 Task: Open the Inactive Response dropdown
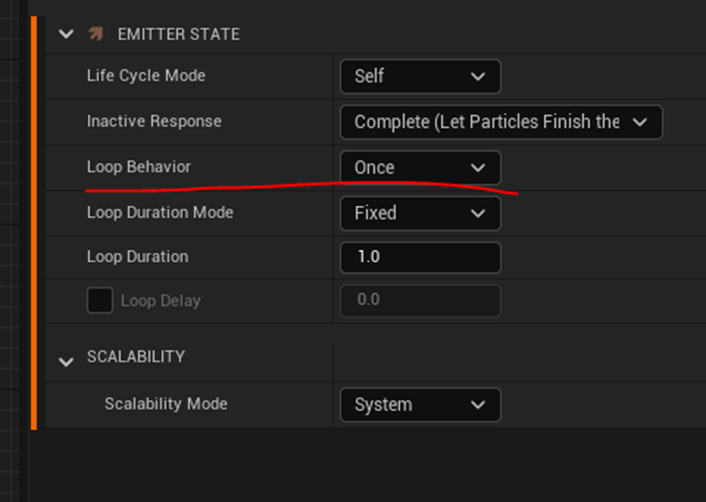[500, 122]
